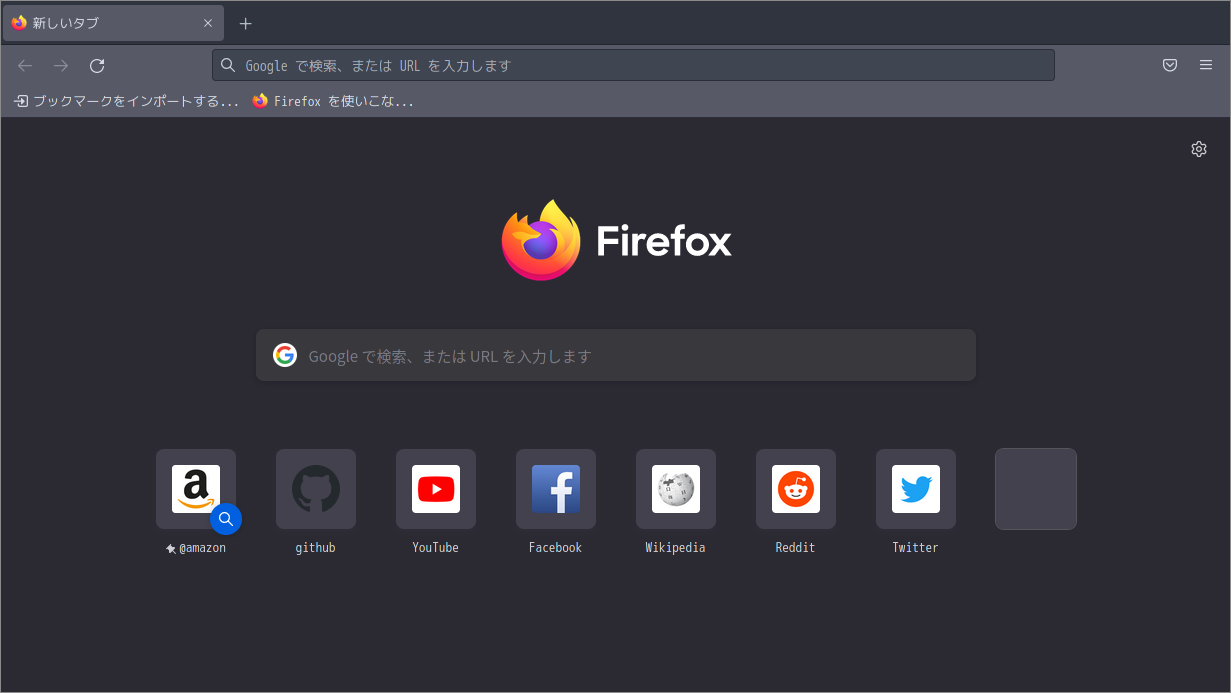This screenshot has width=1231, height=693.
Task: Click the Google logo in search box
Action: [285, 356]
